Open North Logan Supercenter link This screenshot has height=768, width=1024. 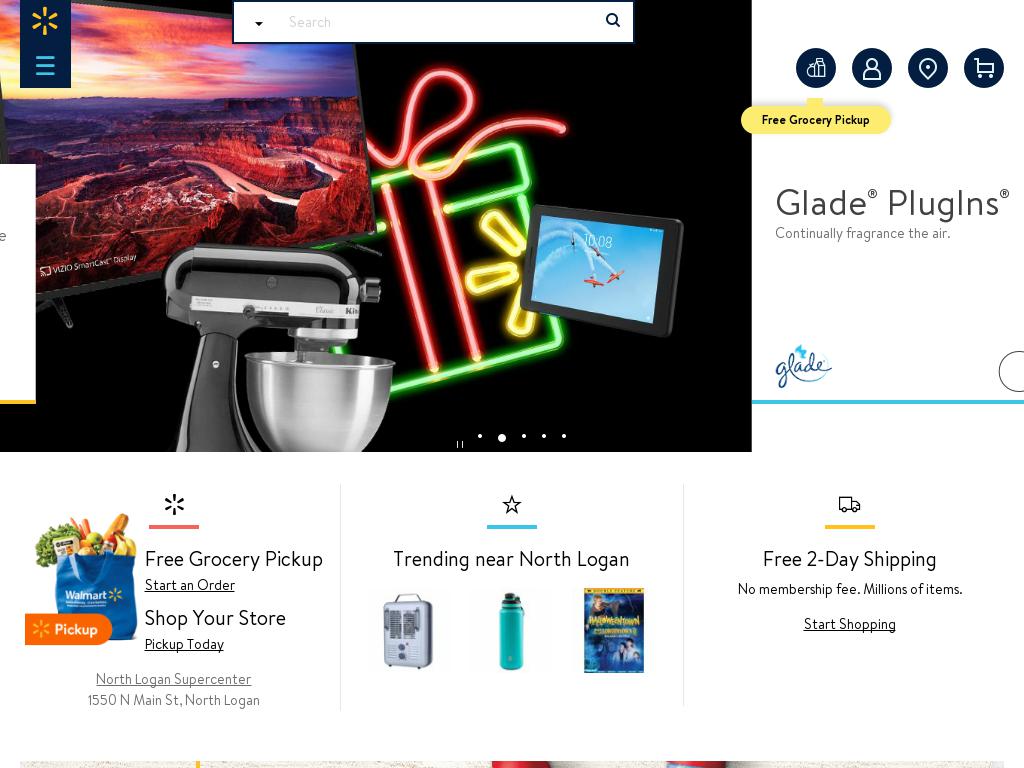coord(174,679)
